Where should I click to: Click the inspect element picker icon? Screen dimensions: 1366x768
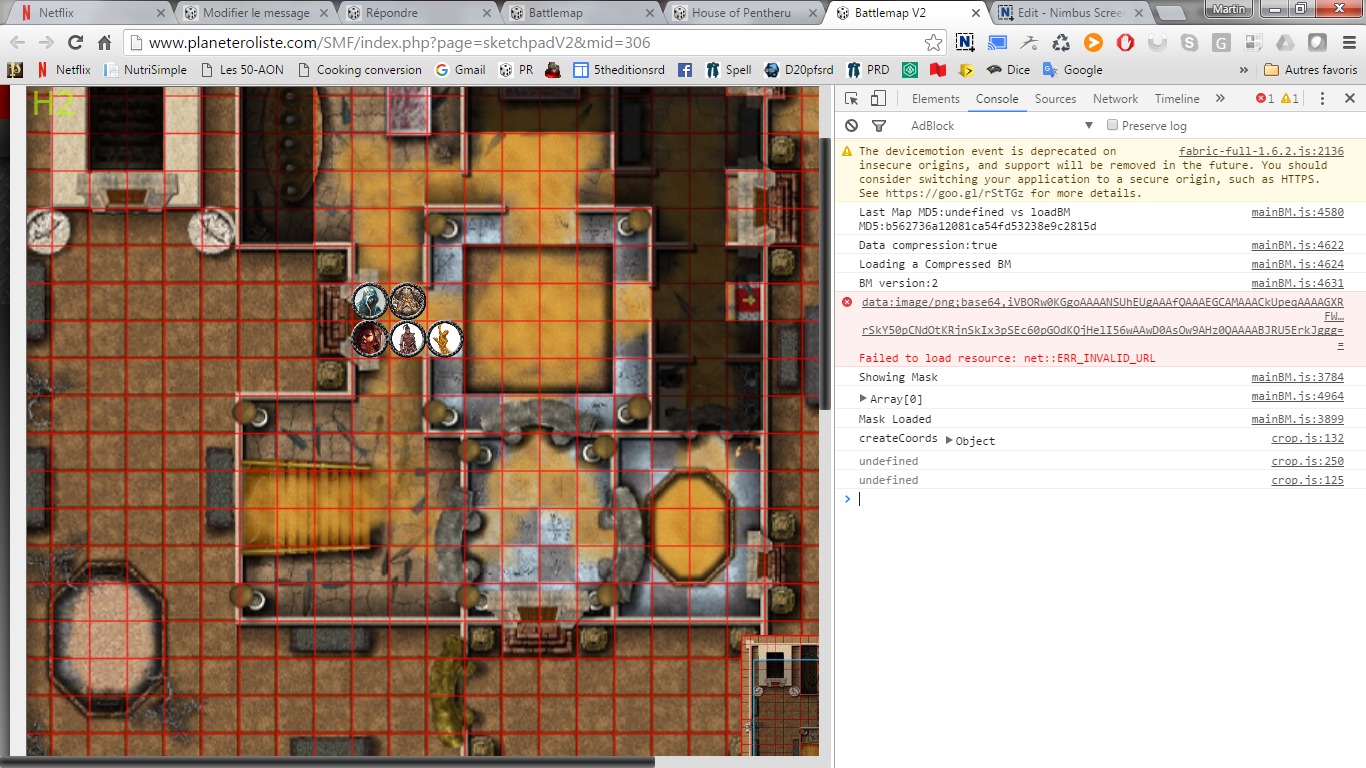click(x=851, y=99)
